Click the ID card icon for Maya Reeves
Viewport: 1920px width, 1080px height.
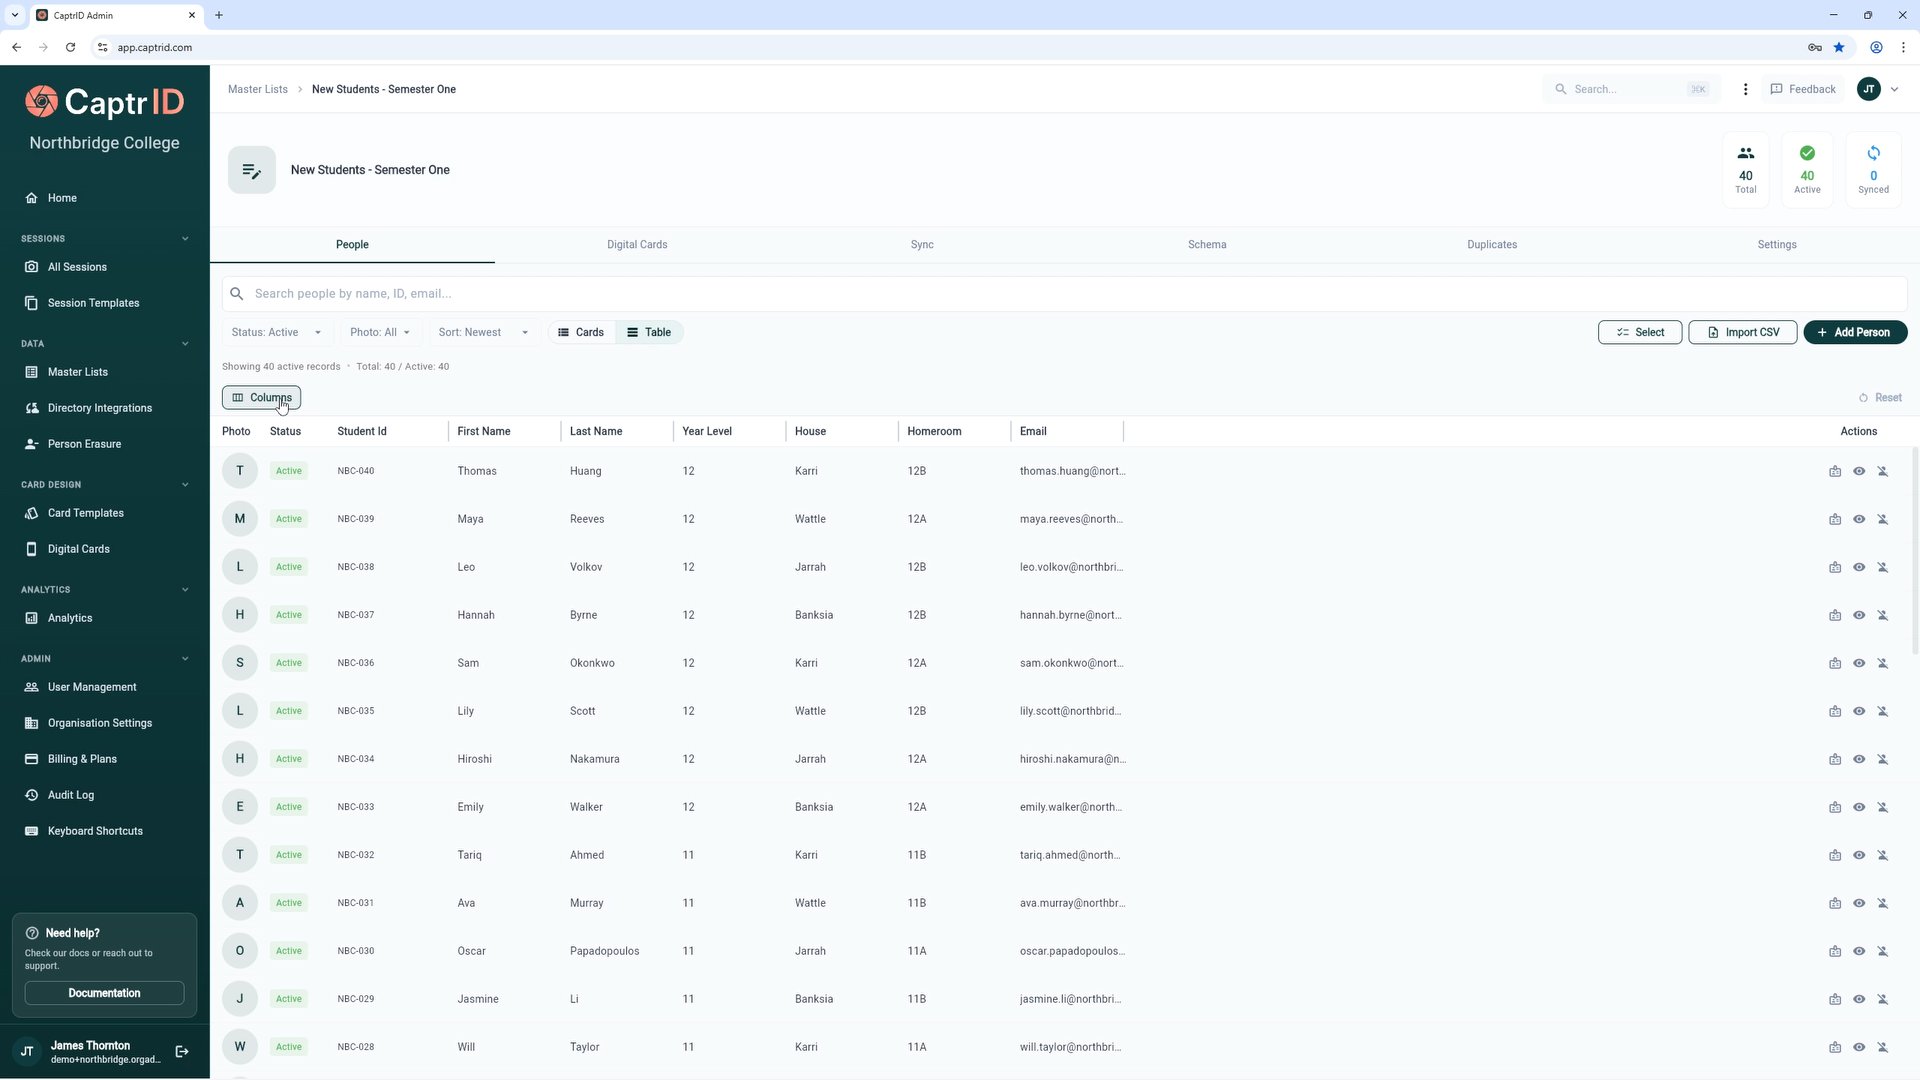(1835, 519)
